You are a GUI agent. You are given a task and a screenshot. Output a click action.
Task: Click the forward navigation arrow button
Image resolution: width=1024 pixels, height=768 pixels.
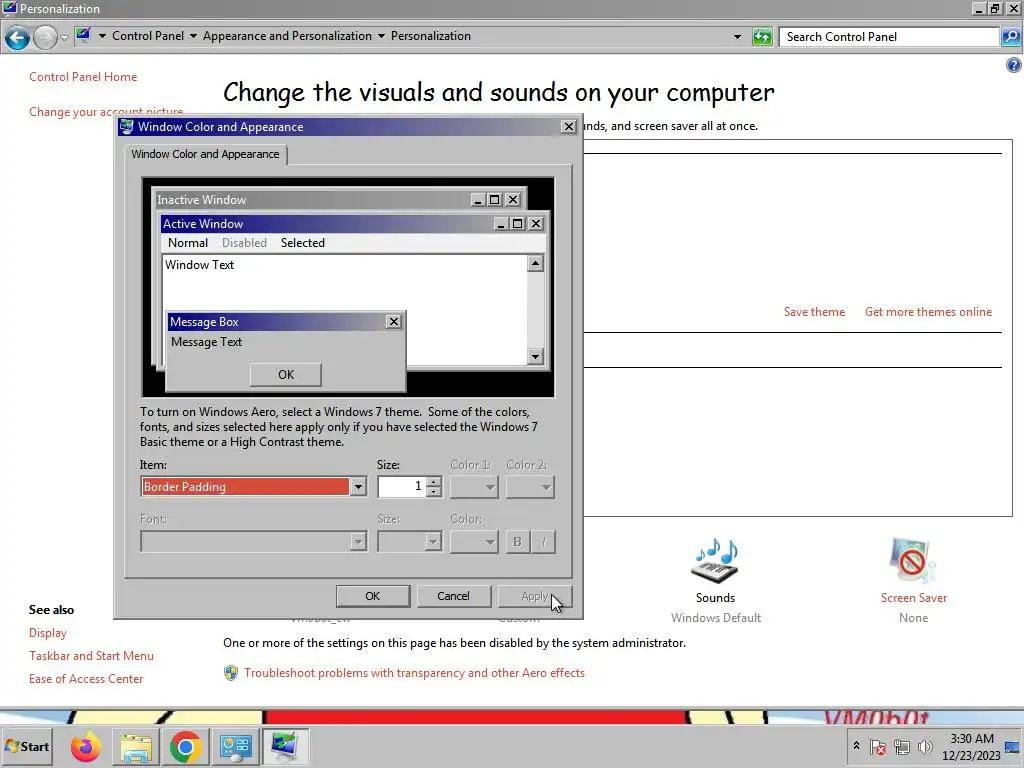click(44, 37)
